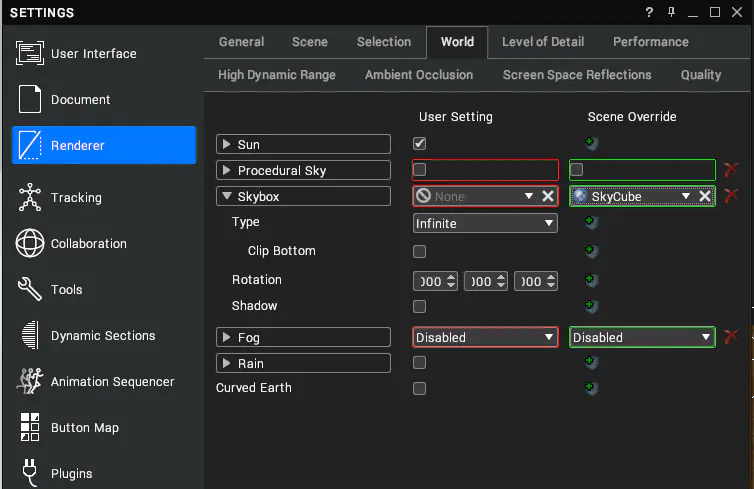Click the Curved Earth label

tap(253, 388)
